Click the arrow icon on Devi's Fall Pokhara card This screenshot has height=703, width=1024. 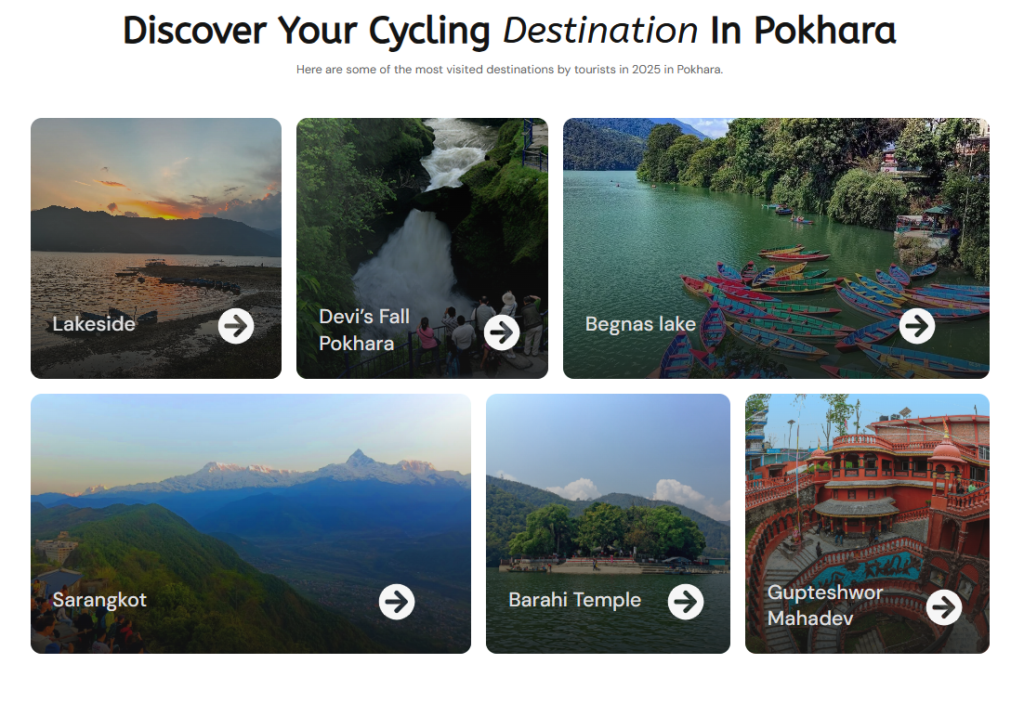pos(502,333)
